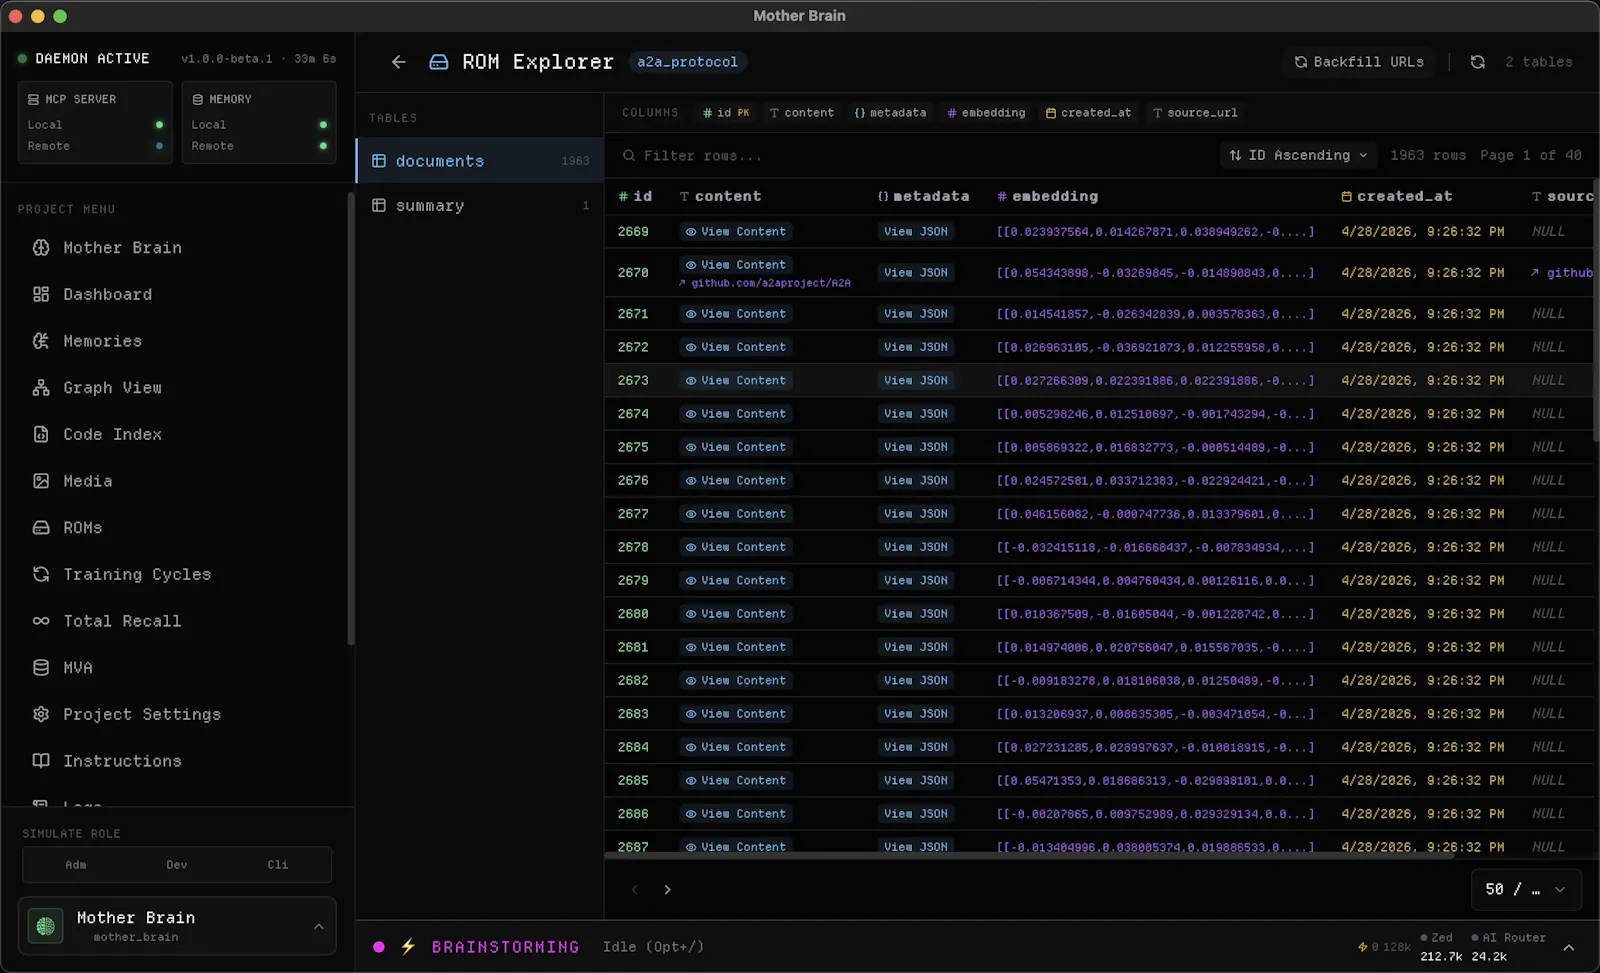Screen dimensions: 1600x973
Task: Open the Graph View sidebar icon
Action: [41, 388]
